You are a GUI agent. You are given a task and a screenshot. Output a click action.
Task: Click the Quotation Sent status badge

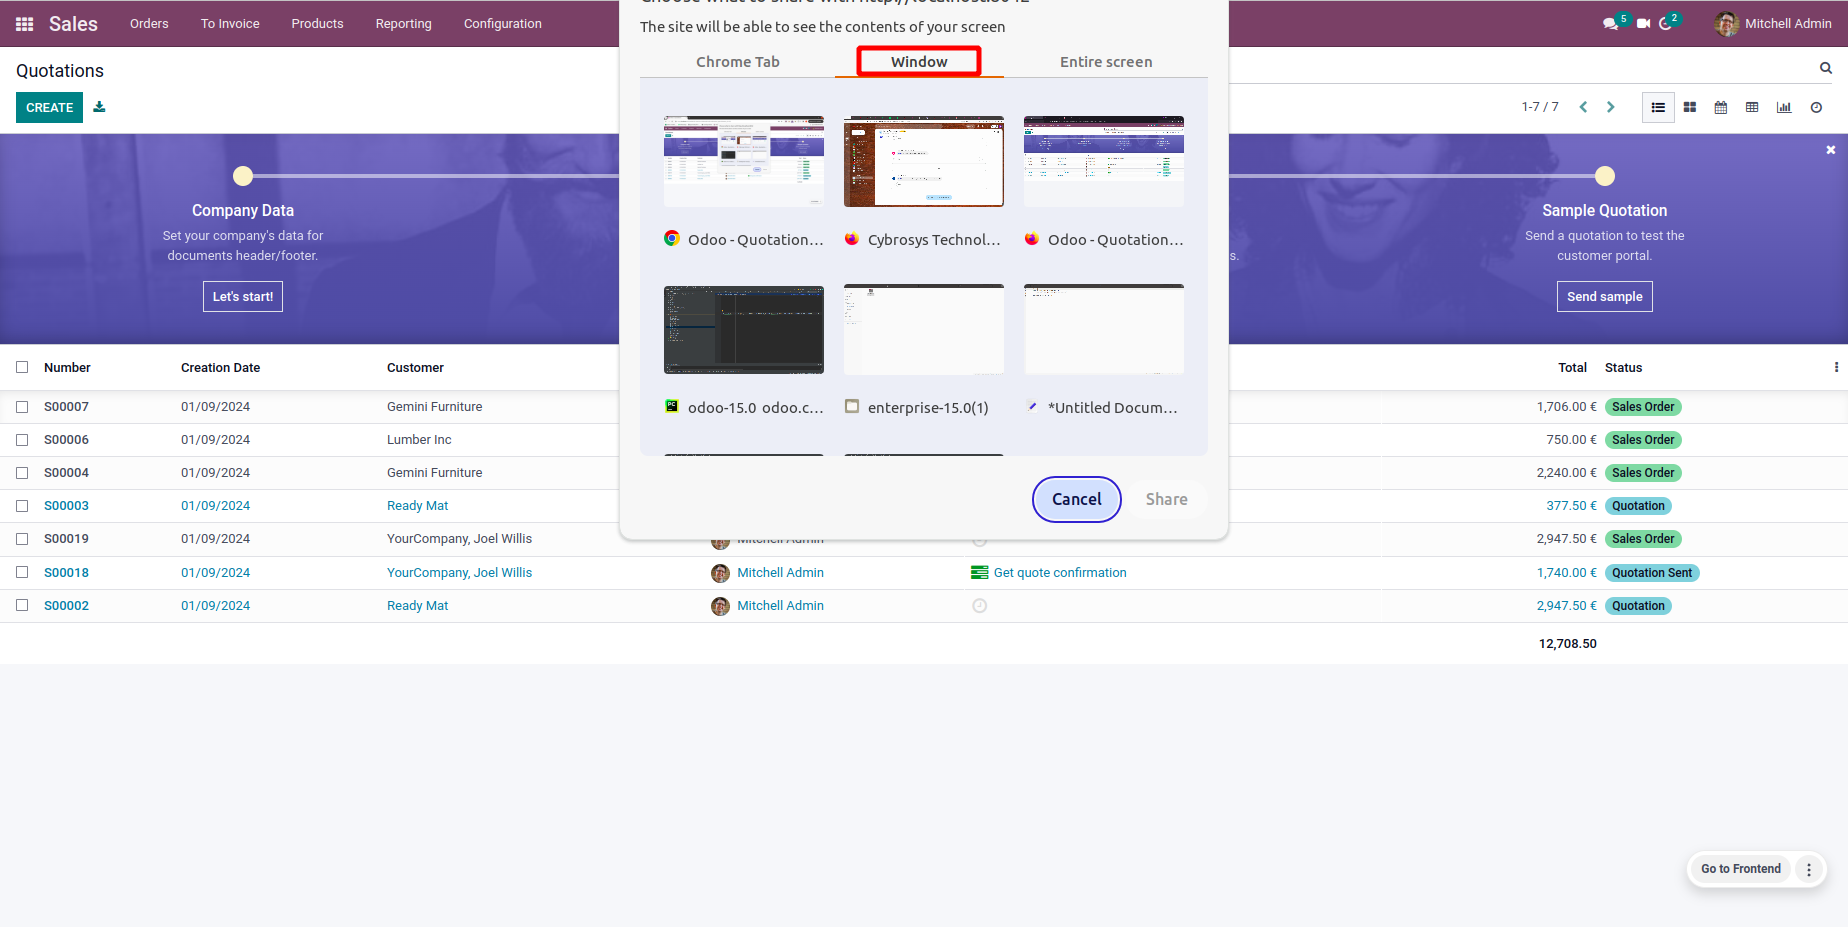click(x=1652, y=573)
